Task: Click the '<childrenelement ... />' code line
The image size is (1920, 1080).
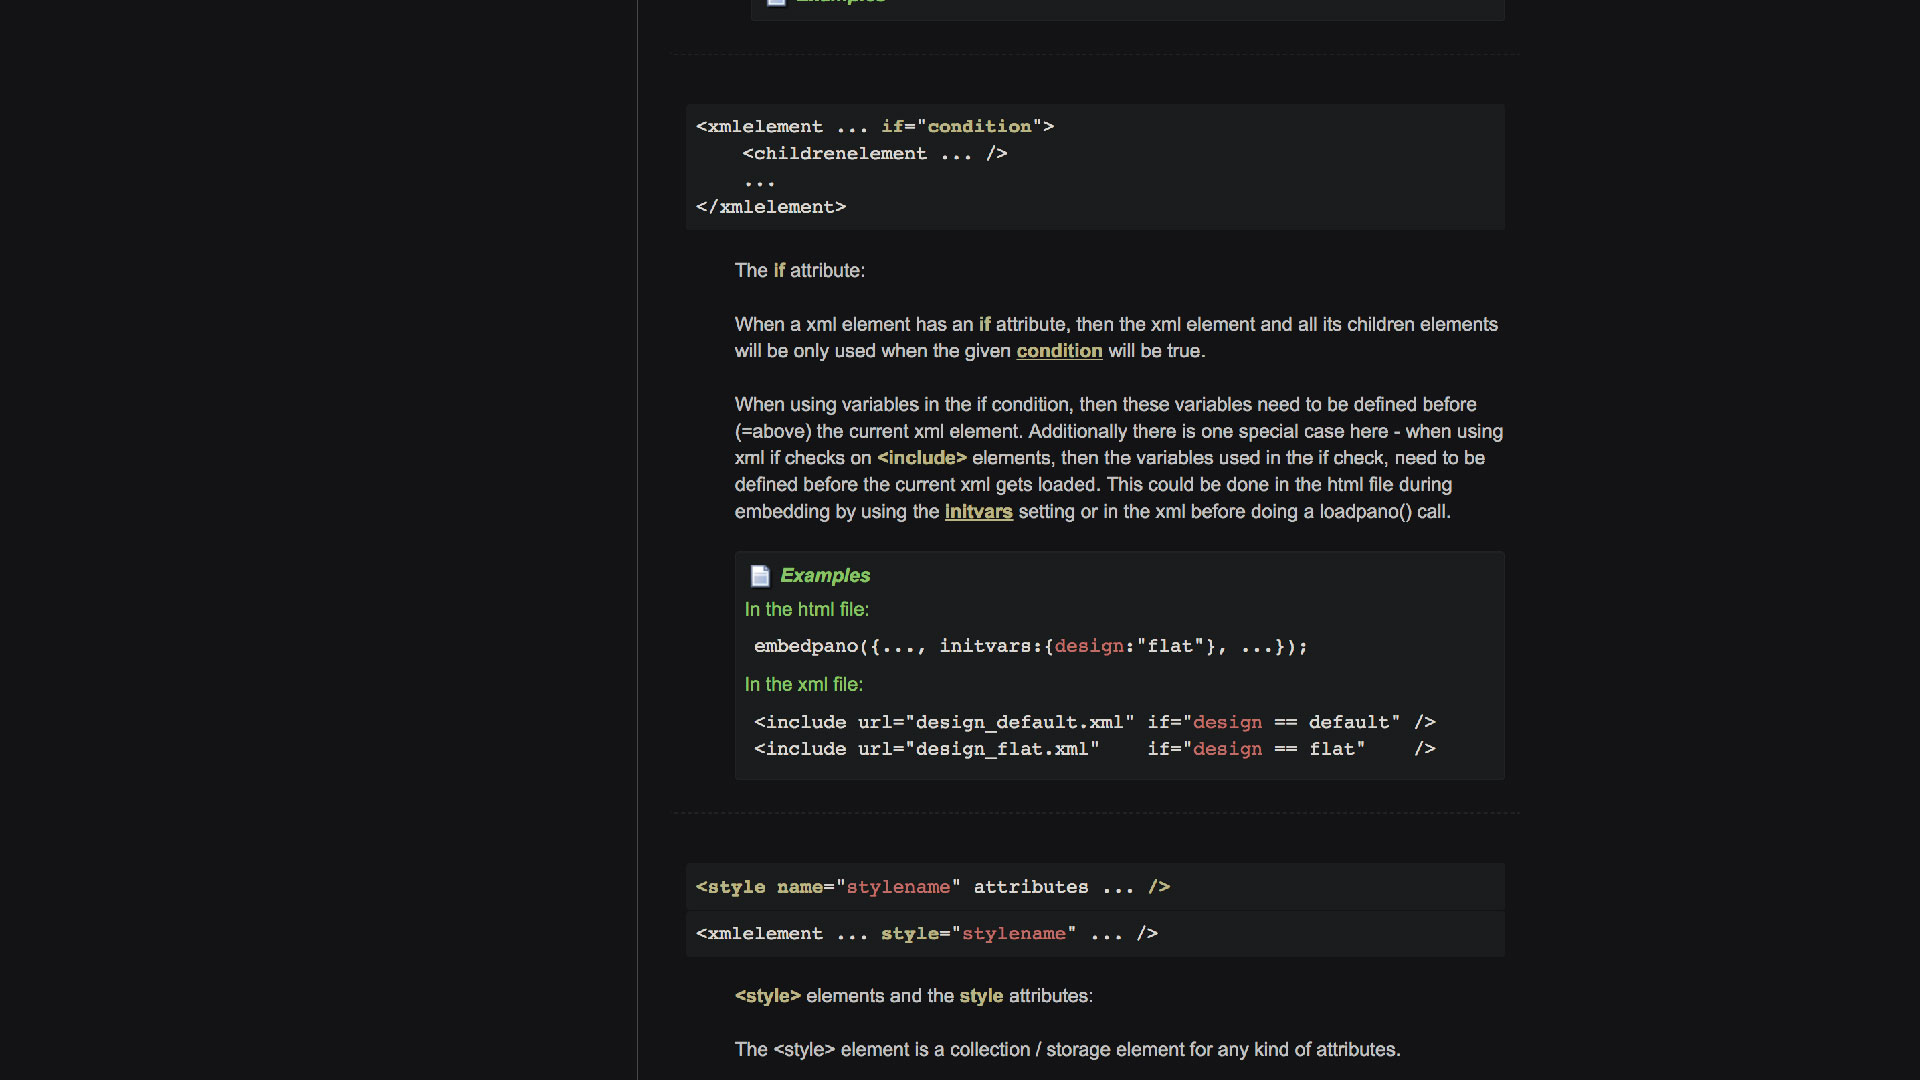Action: 875,154
